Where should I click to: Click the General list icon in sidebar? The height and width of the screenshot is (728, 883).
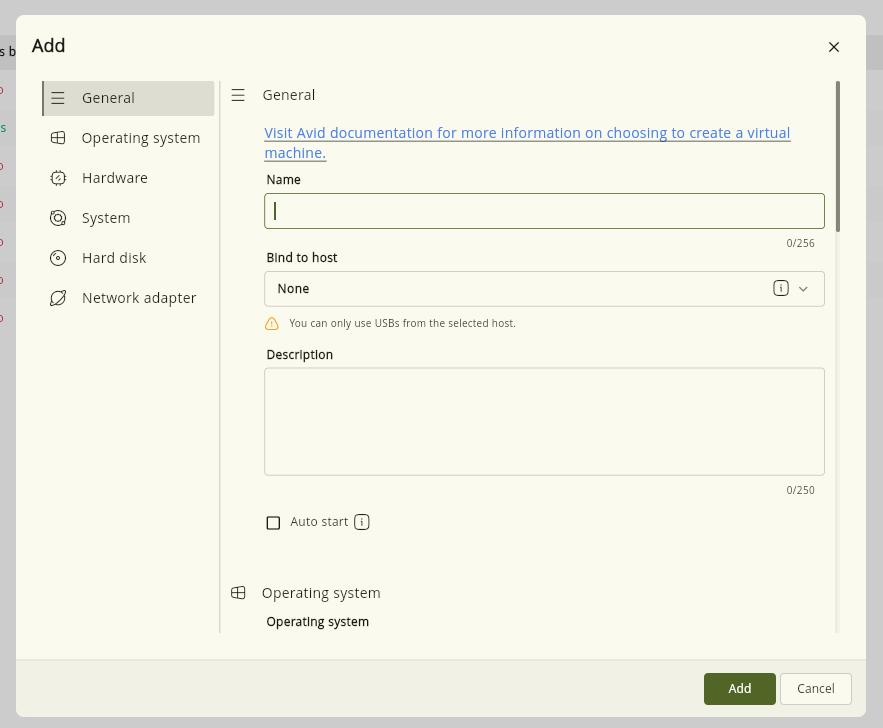point(58,98)
